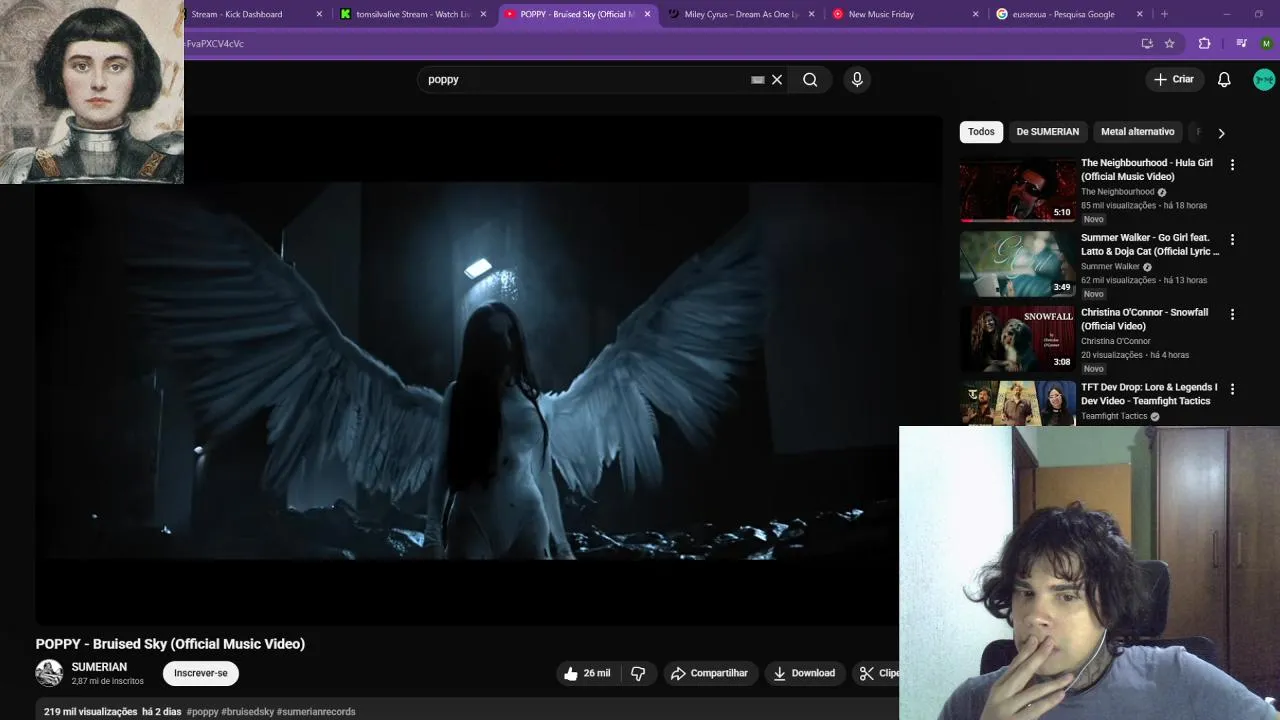Image resolution: width=1280 pixels, height=720 pixels.
Task: Select the De SUMERIAN filter chip
Action: click(x=1047, y=132)
